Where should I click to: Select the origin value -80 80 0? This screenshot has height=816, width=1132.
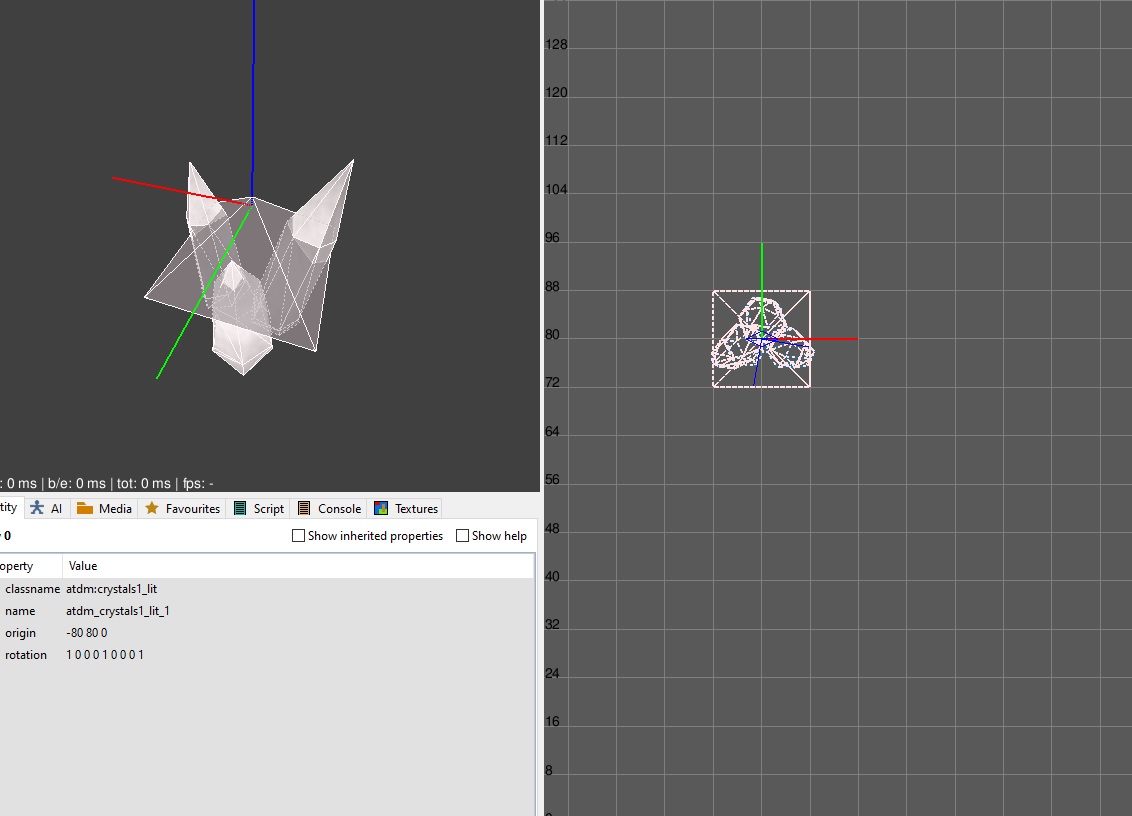pos(87,633)
